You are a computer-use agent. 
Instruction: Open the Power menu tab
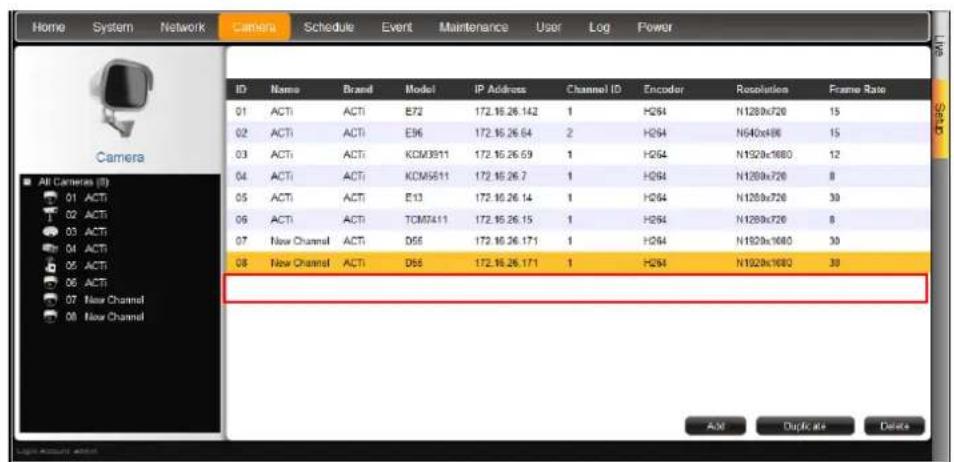[x=655, y=27]
